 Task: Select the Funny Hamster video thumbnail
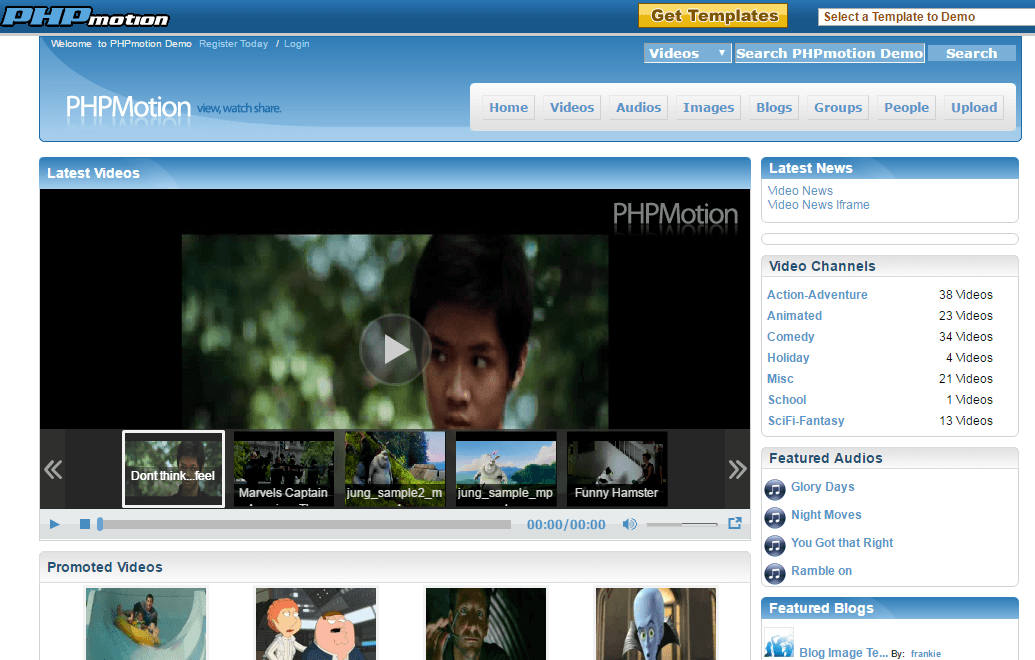[617, 469]
